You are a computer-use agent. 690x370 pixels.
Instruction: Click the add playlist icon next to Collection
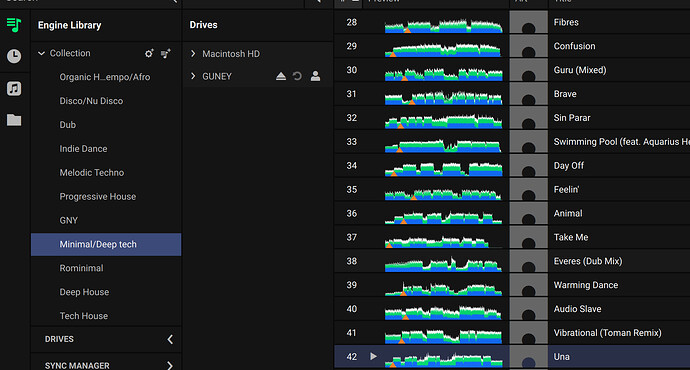[x=165, y=54]
